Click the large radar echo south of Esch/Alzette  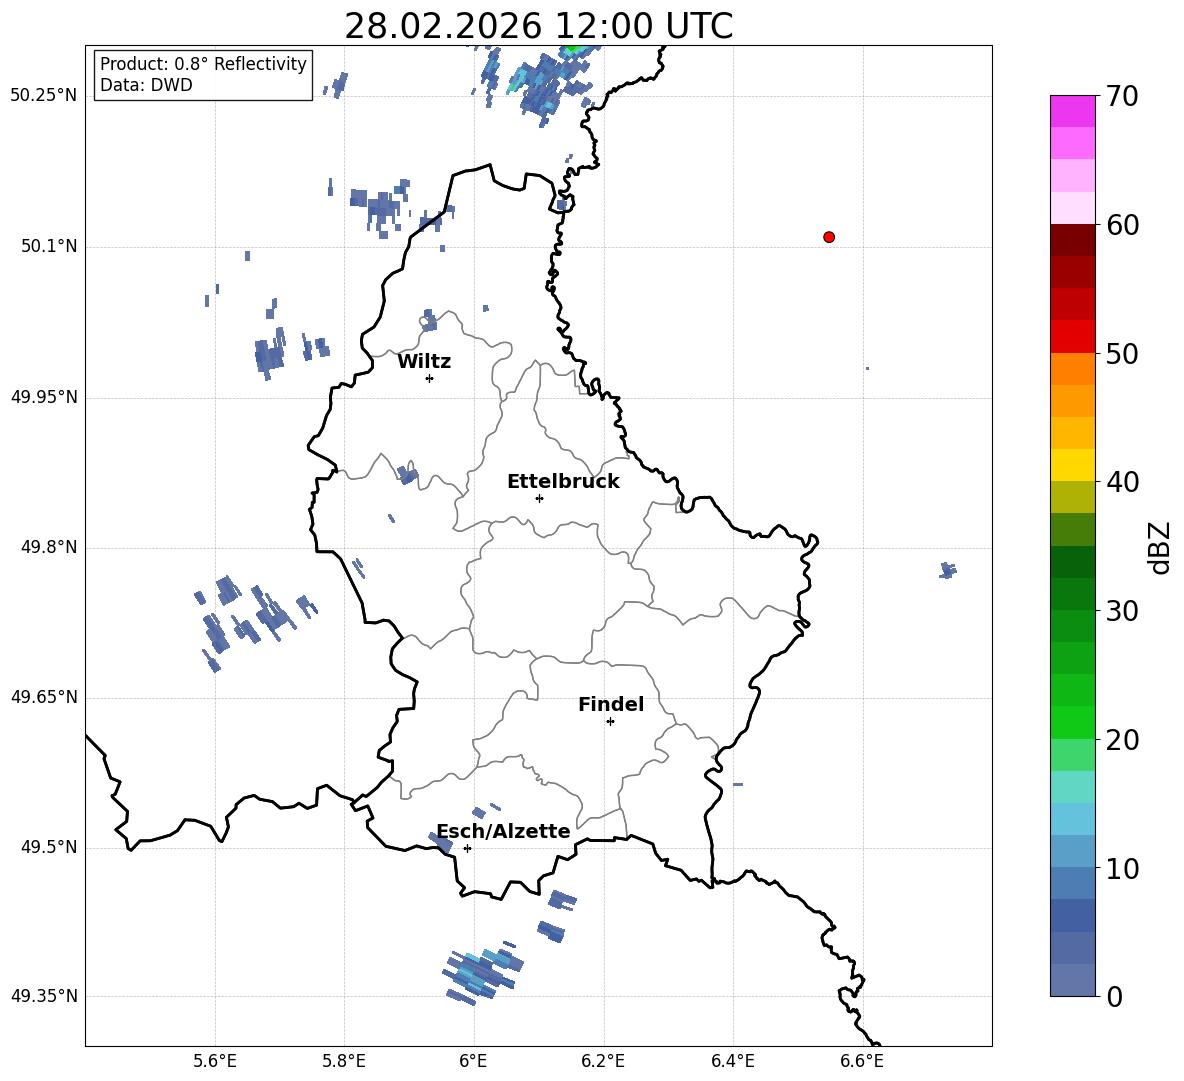pyautogui.click(x=482, y=974)
